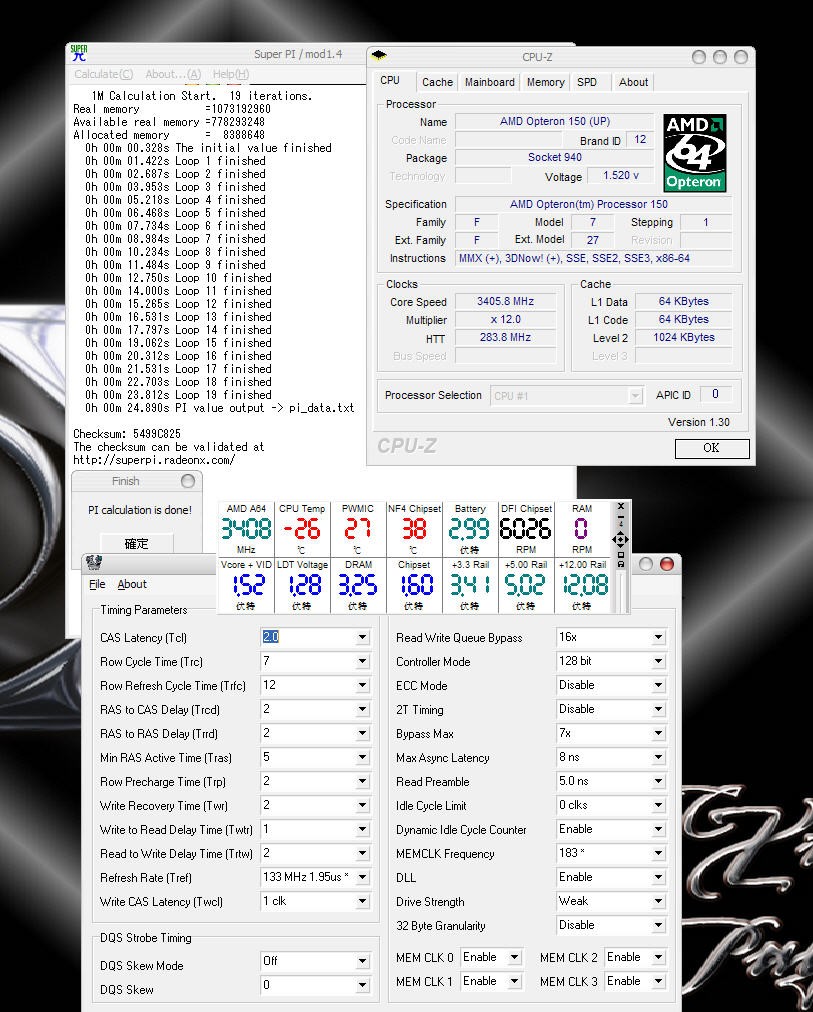The height and width of the screenshot is (1012, 813).
Task: Open Help(H) menu in Super PI
Action: tap(231, 74)
